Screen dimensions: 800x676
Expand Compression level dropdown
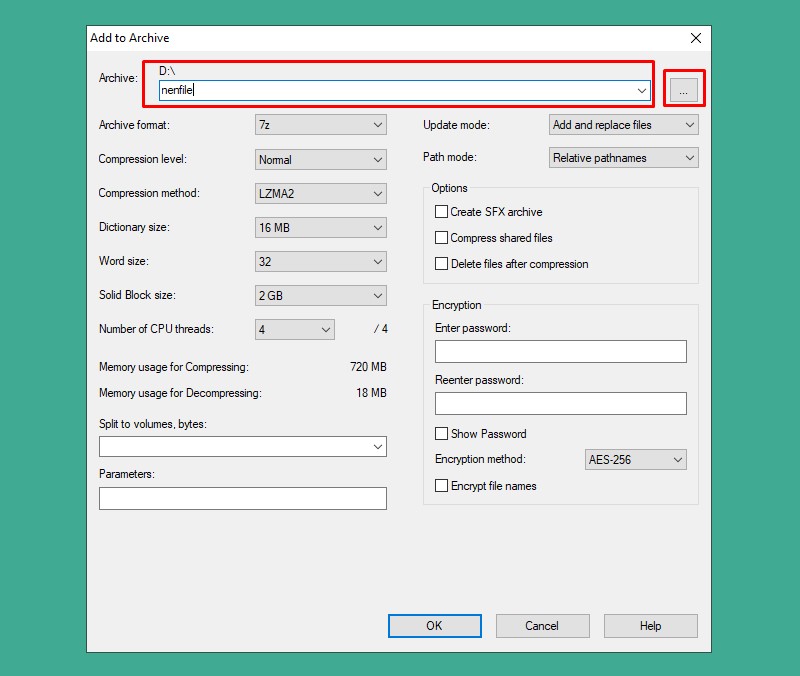point(321,159)
